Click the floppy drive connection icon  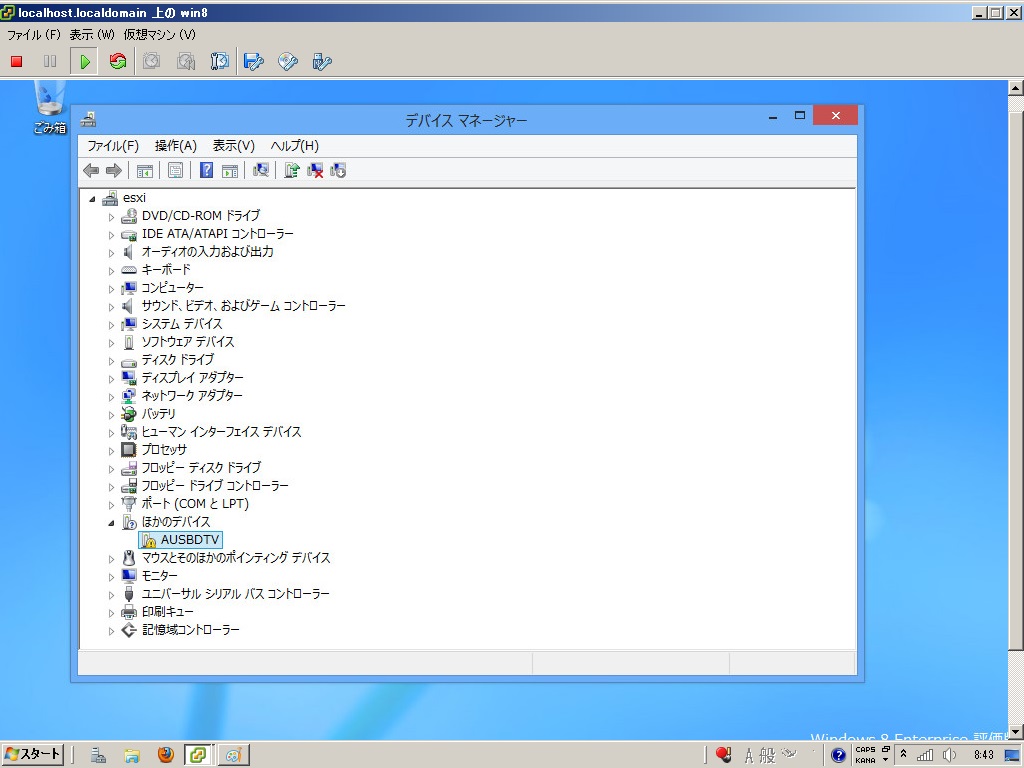point(254,62)
